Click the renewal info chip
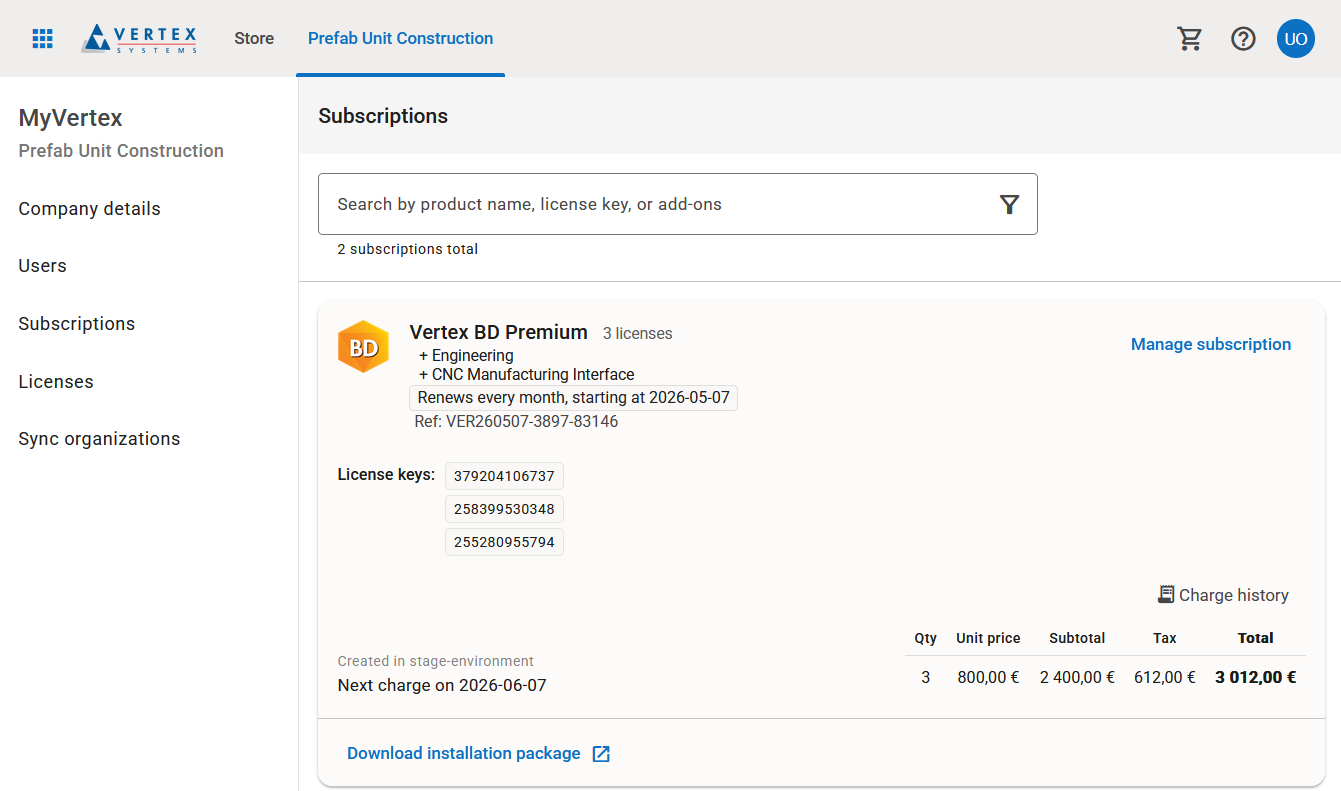 click(x=574, y=398)
